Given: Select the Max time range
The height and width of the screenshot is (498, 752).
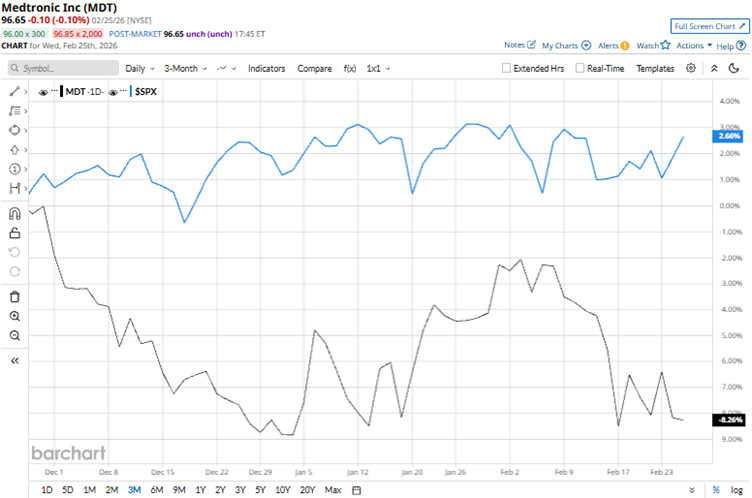Looking at the screenshot, I should (x=333, y=490).
